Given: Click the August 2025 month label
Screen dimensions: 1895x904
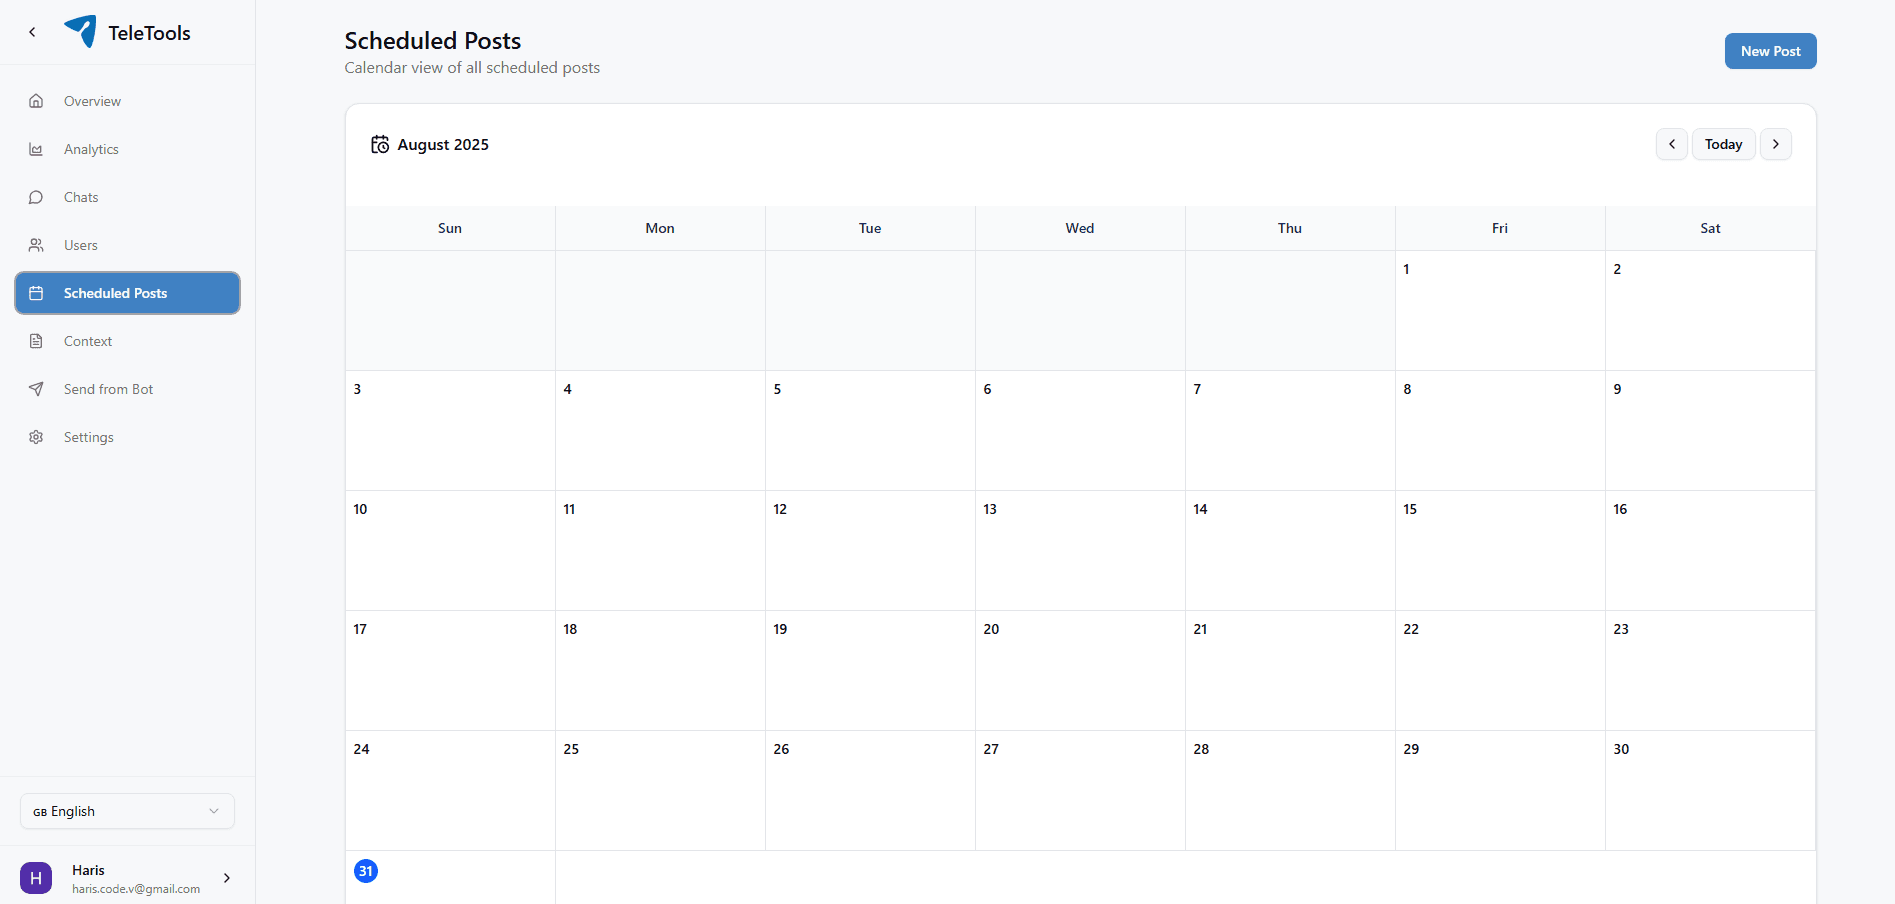Looking at the screenshot, I should [443, 145].
